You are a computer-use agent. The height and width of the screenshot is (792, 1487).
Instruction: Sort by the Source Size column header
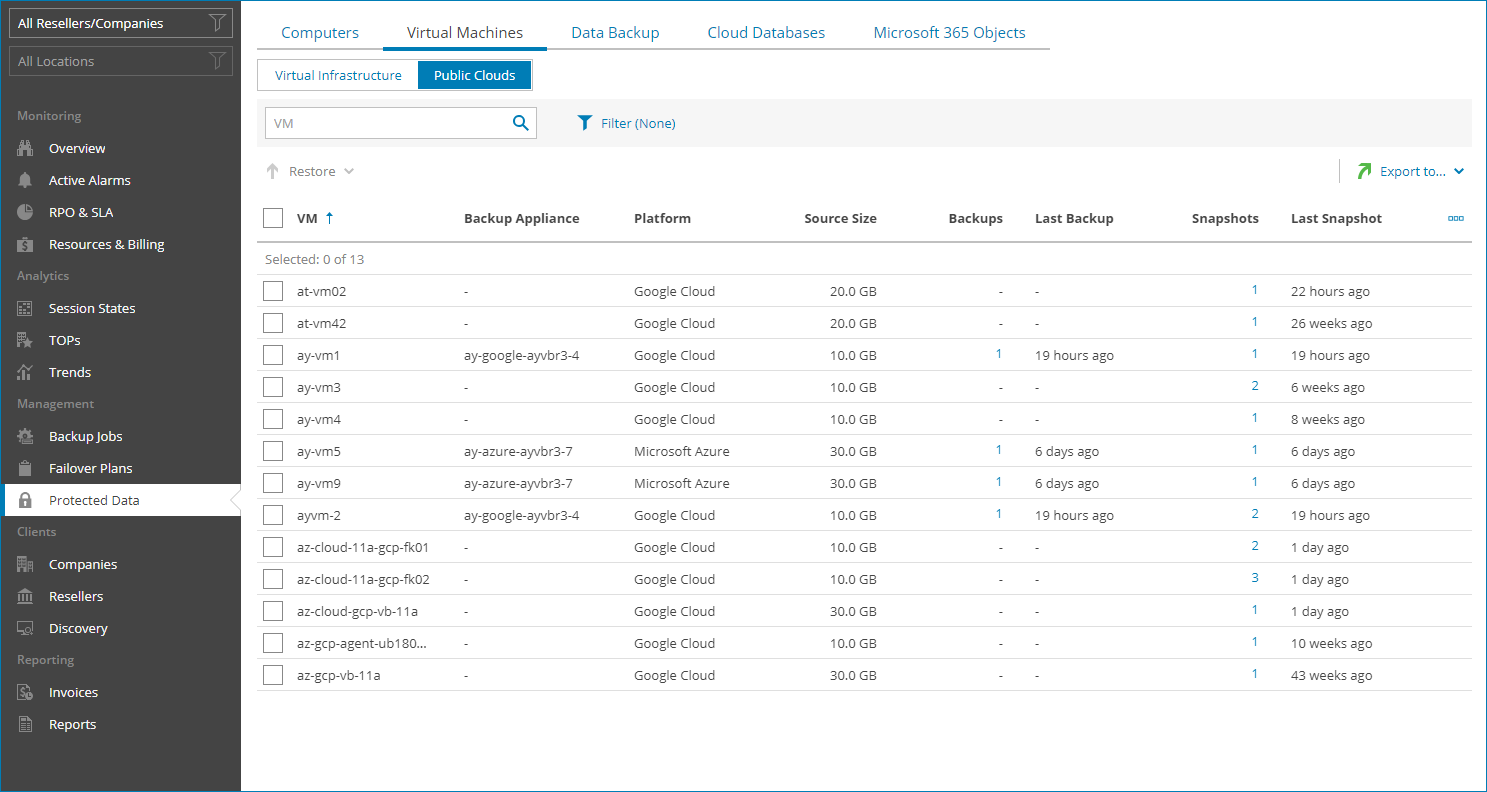coord(840,218)
